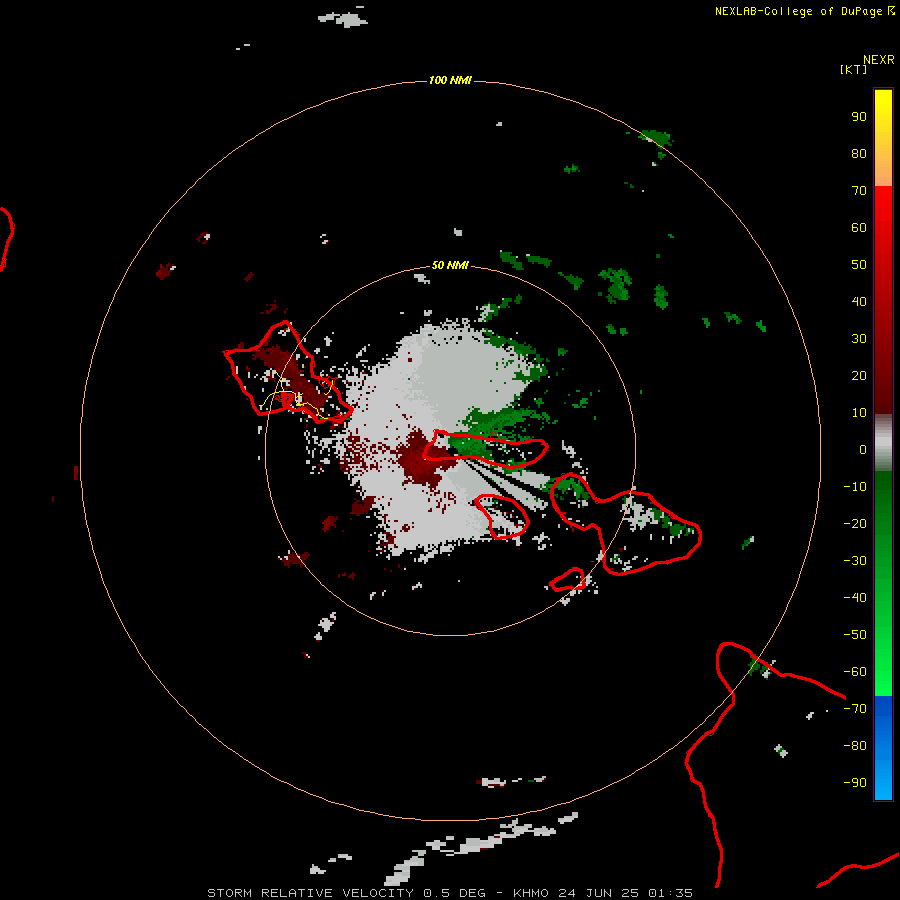Click the positive "20" scale value
This screenshot has width=900, height=900.
tap(859, 376)
